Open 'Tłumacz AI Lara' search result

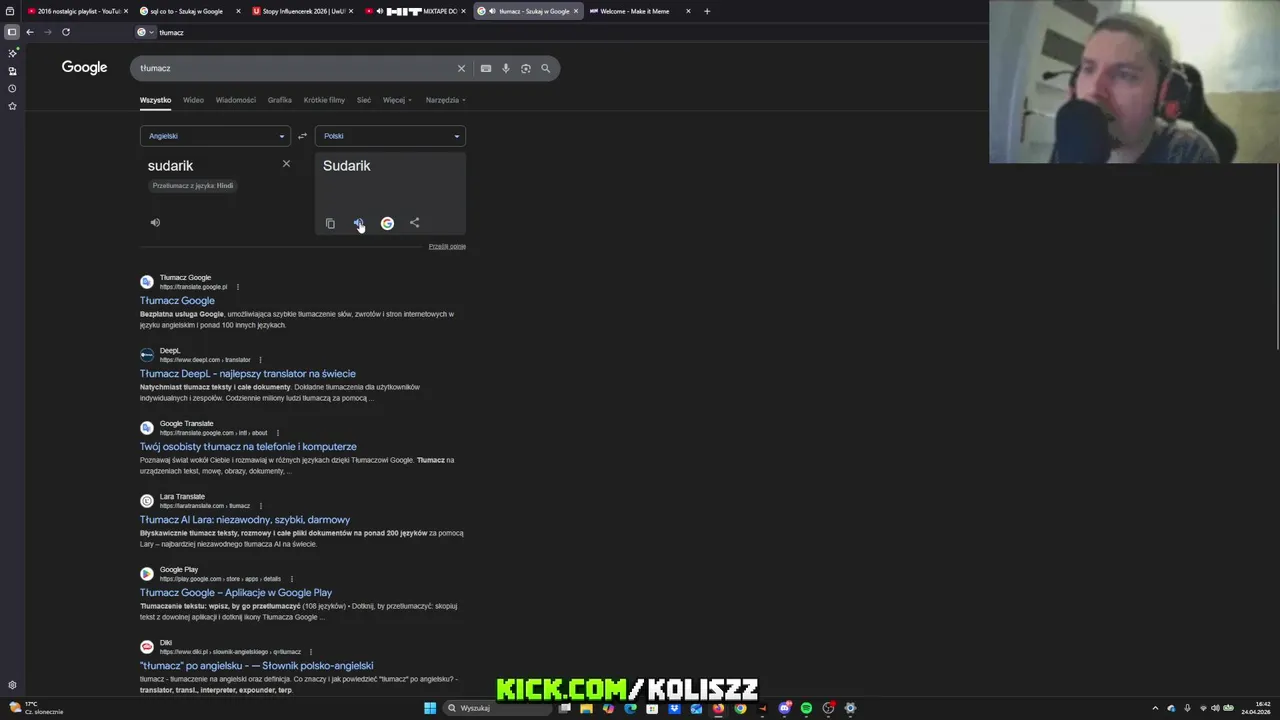pyautogui.click(x=245, y=520)
